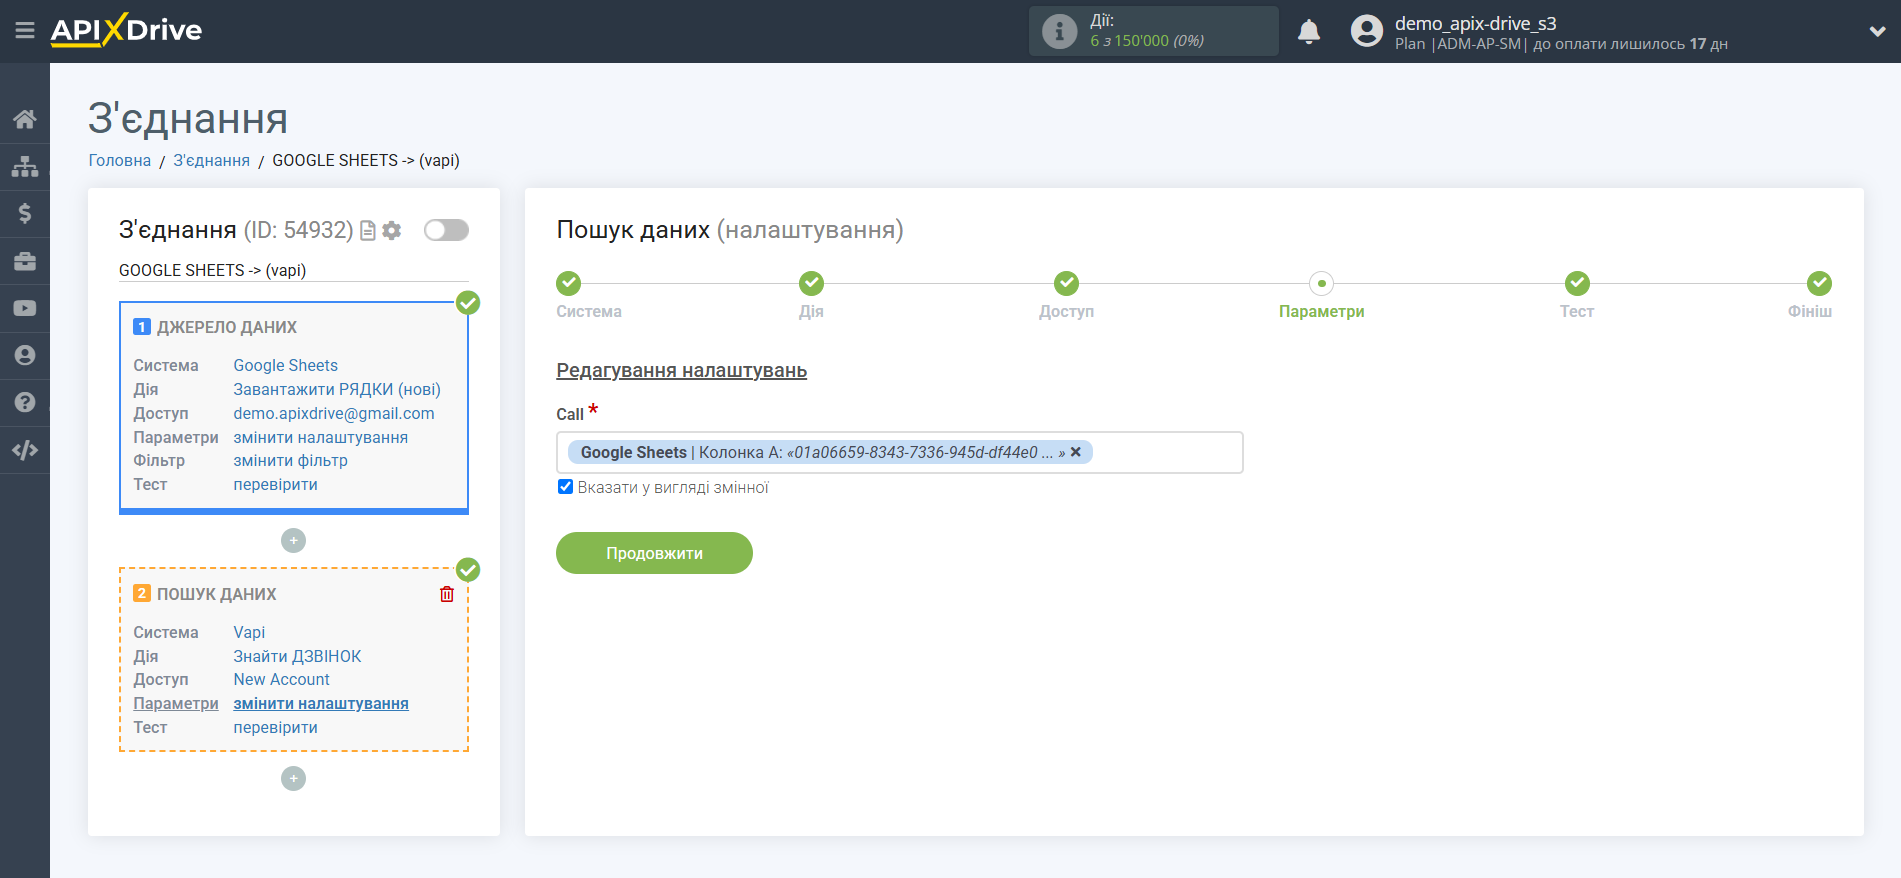The width and height of the screenshot is (1901, 878).
Task: Open the connection notes document icon
Action: [368, 230]
